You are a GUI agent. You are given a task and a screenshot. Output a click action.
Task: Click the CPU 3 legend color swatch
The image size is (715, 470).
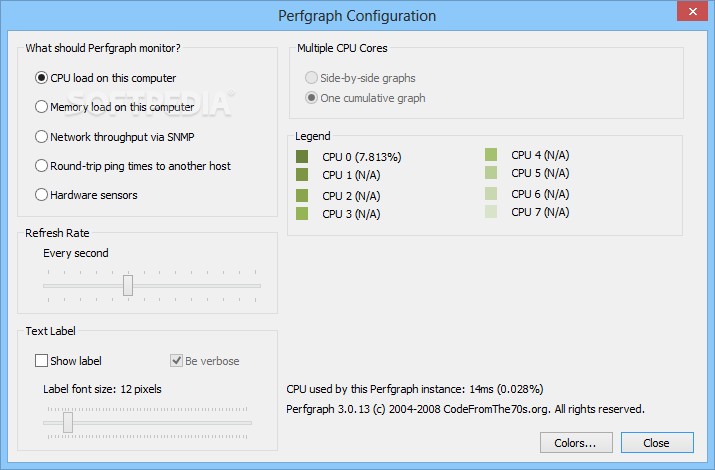click(302, 214)
